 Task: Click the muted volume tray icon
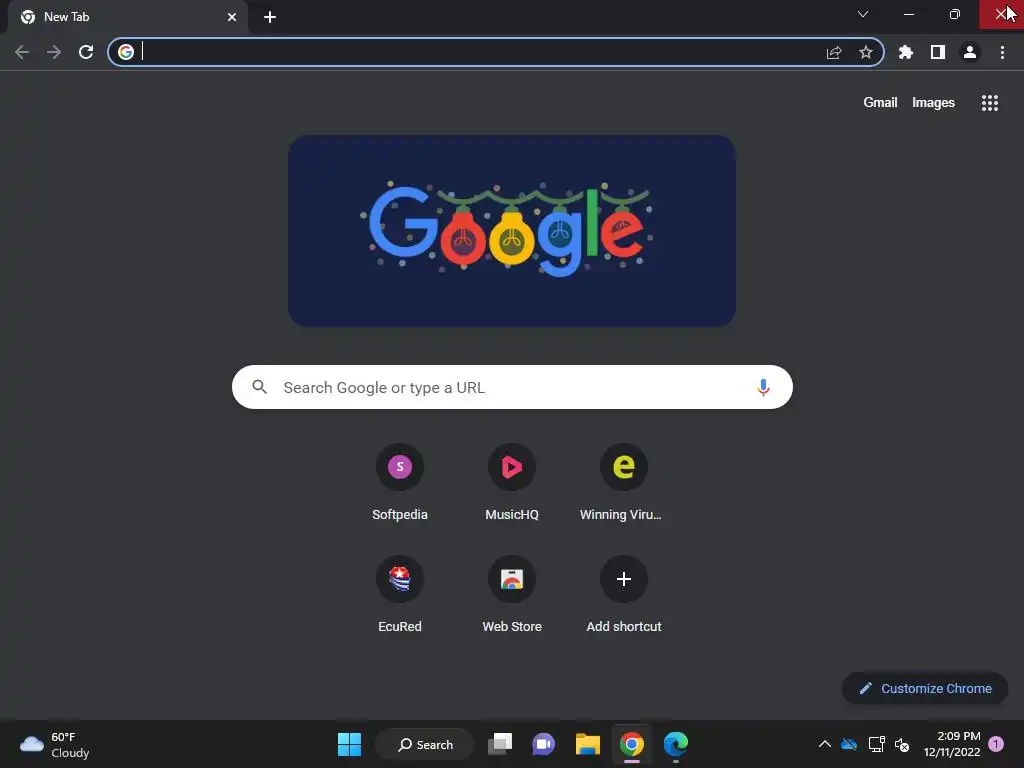(x=903, y=744)
